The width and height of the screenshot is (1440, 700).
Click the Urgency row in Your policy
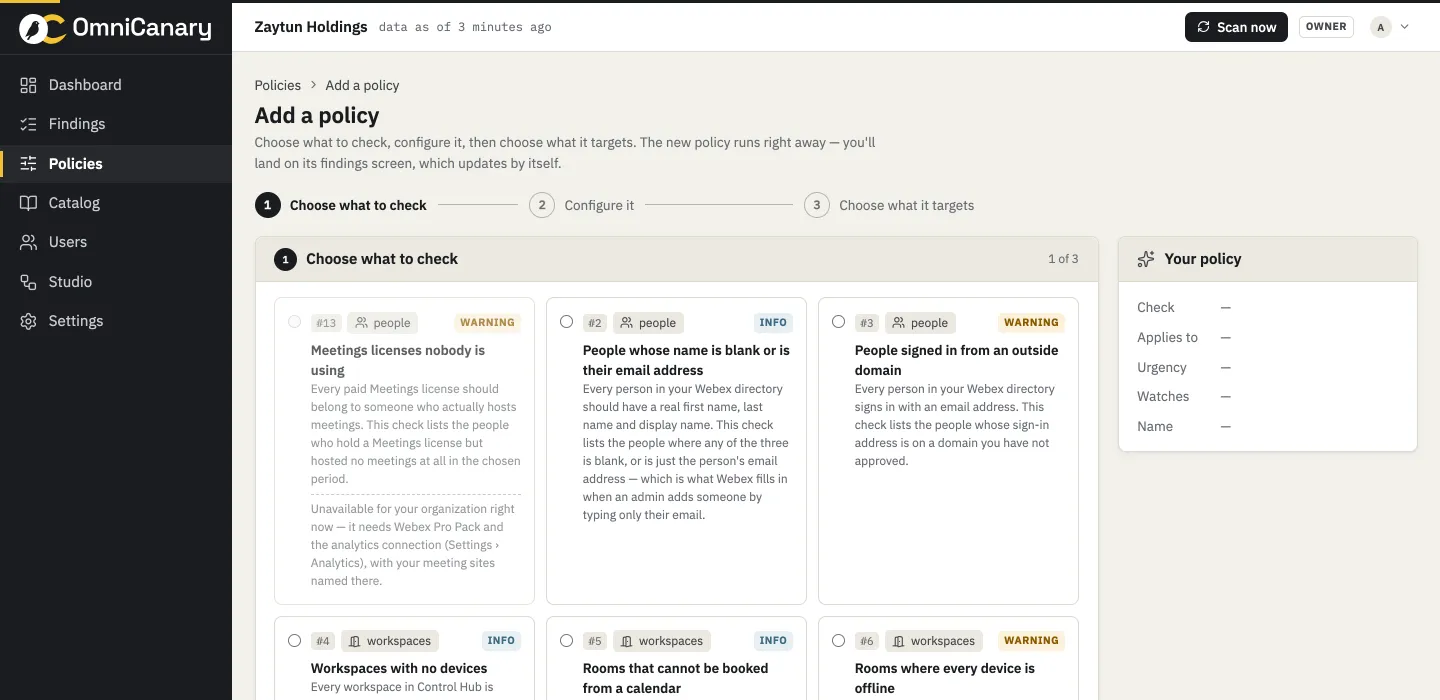[x=1267, y=367]
